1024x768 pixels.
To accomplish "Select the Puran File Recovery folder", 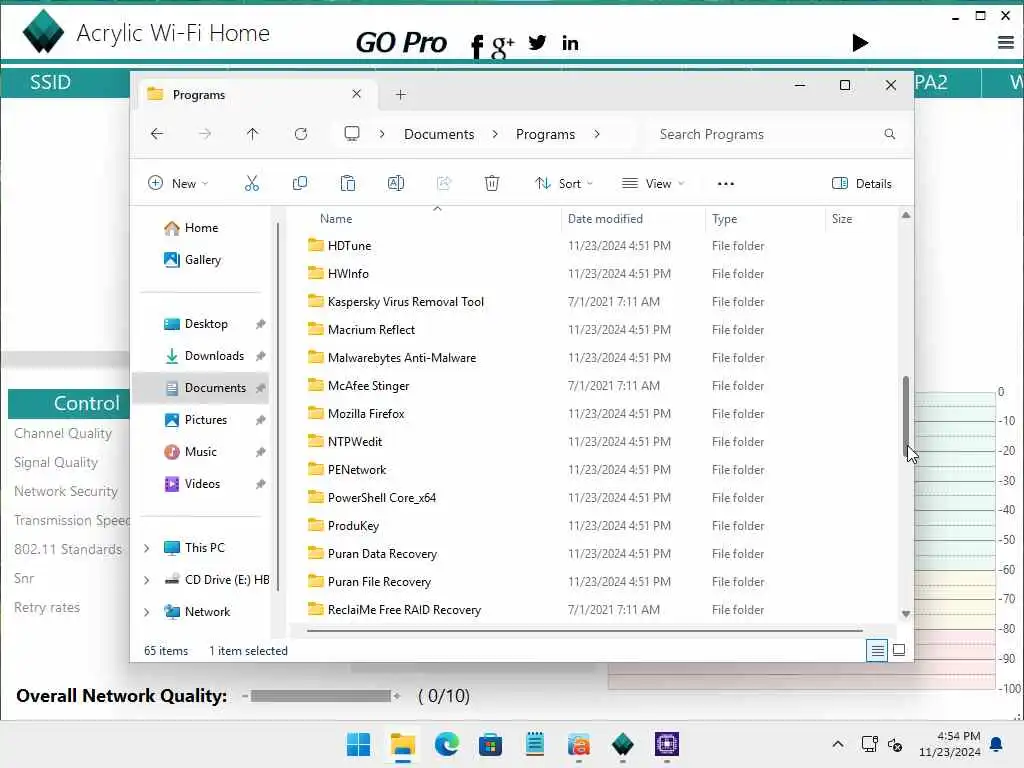I will (379, 582).
